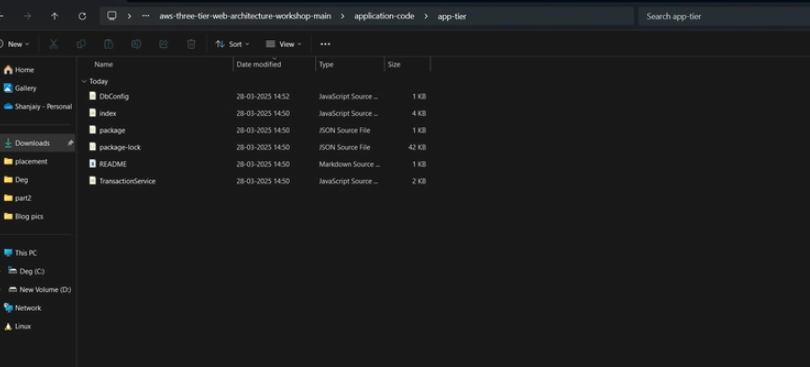The height and width of the screenshot is (367, 810).
Task: Click the Copy toolbar icon
Action: tap(81, 44)
